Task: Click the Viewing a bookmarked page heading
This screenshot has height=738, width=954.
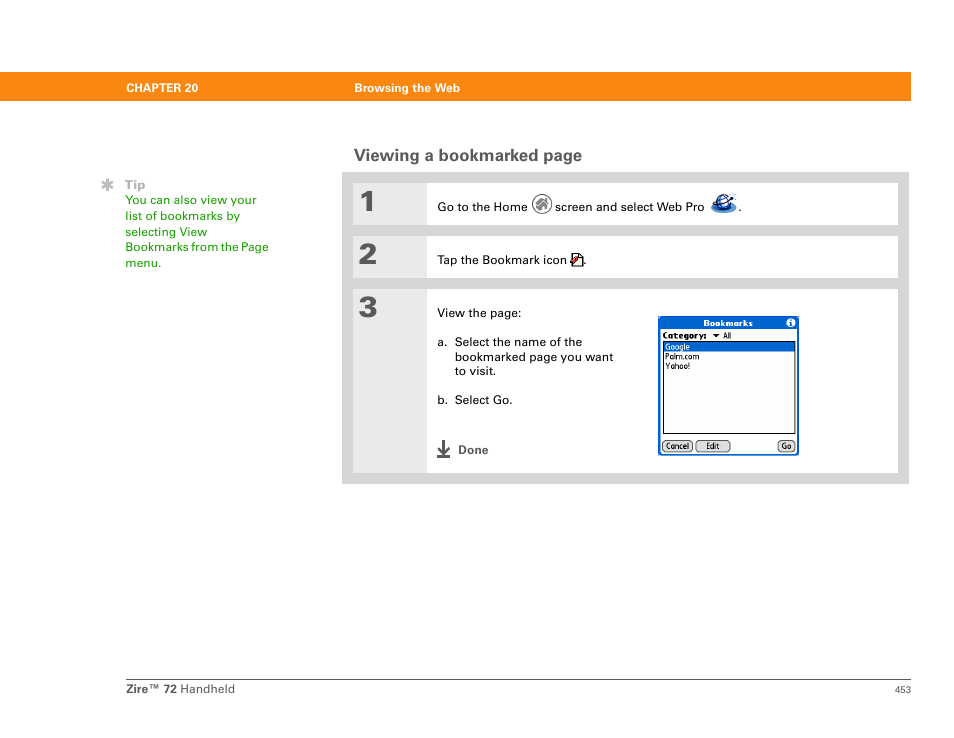Action: [x=468, y=155]
